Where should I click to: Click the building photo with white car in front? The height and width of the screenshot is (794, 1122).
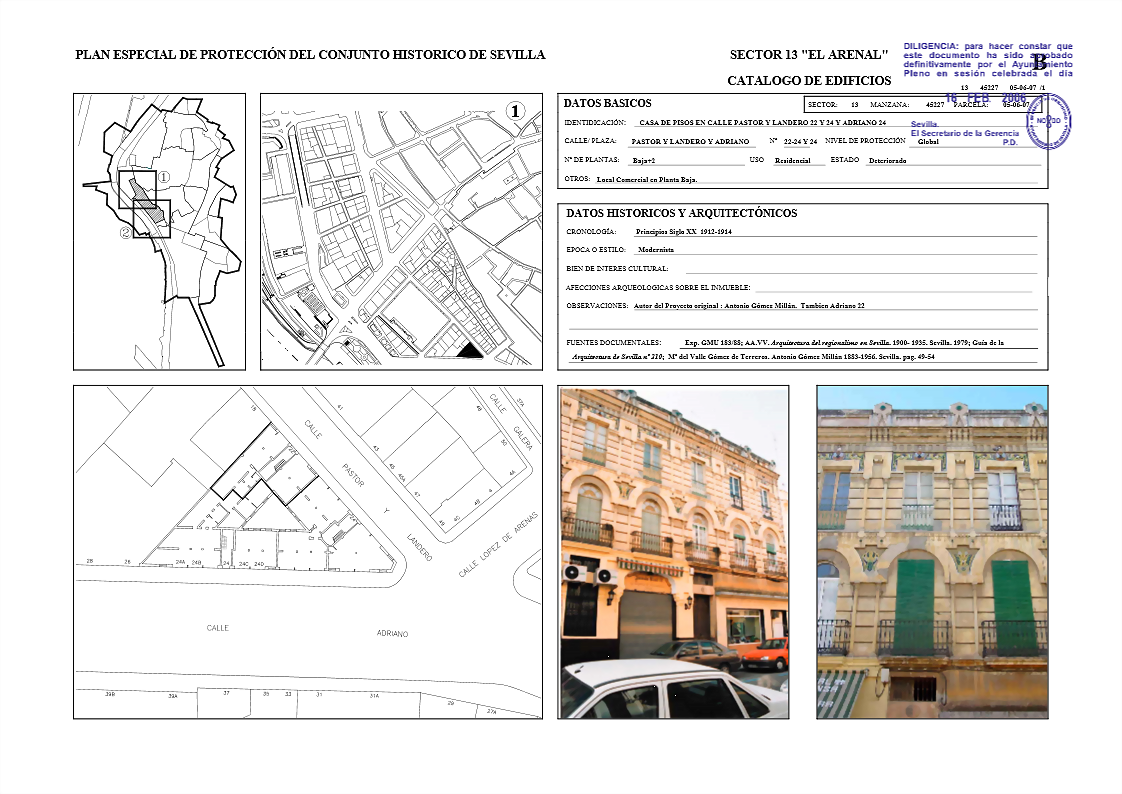[673, 552]
